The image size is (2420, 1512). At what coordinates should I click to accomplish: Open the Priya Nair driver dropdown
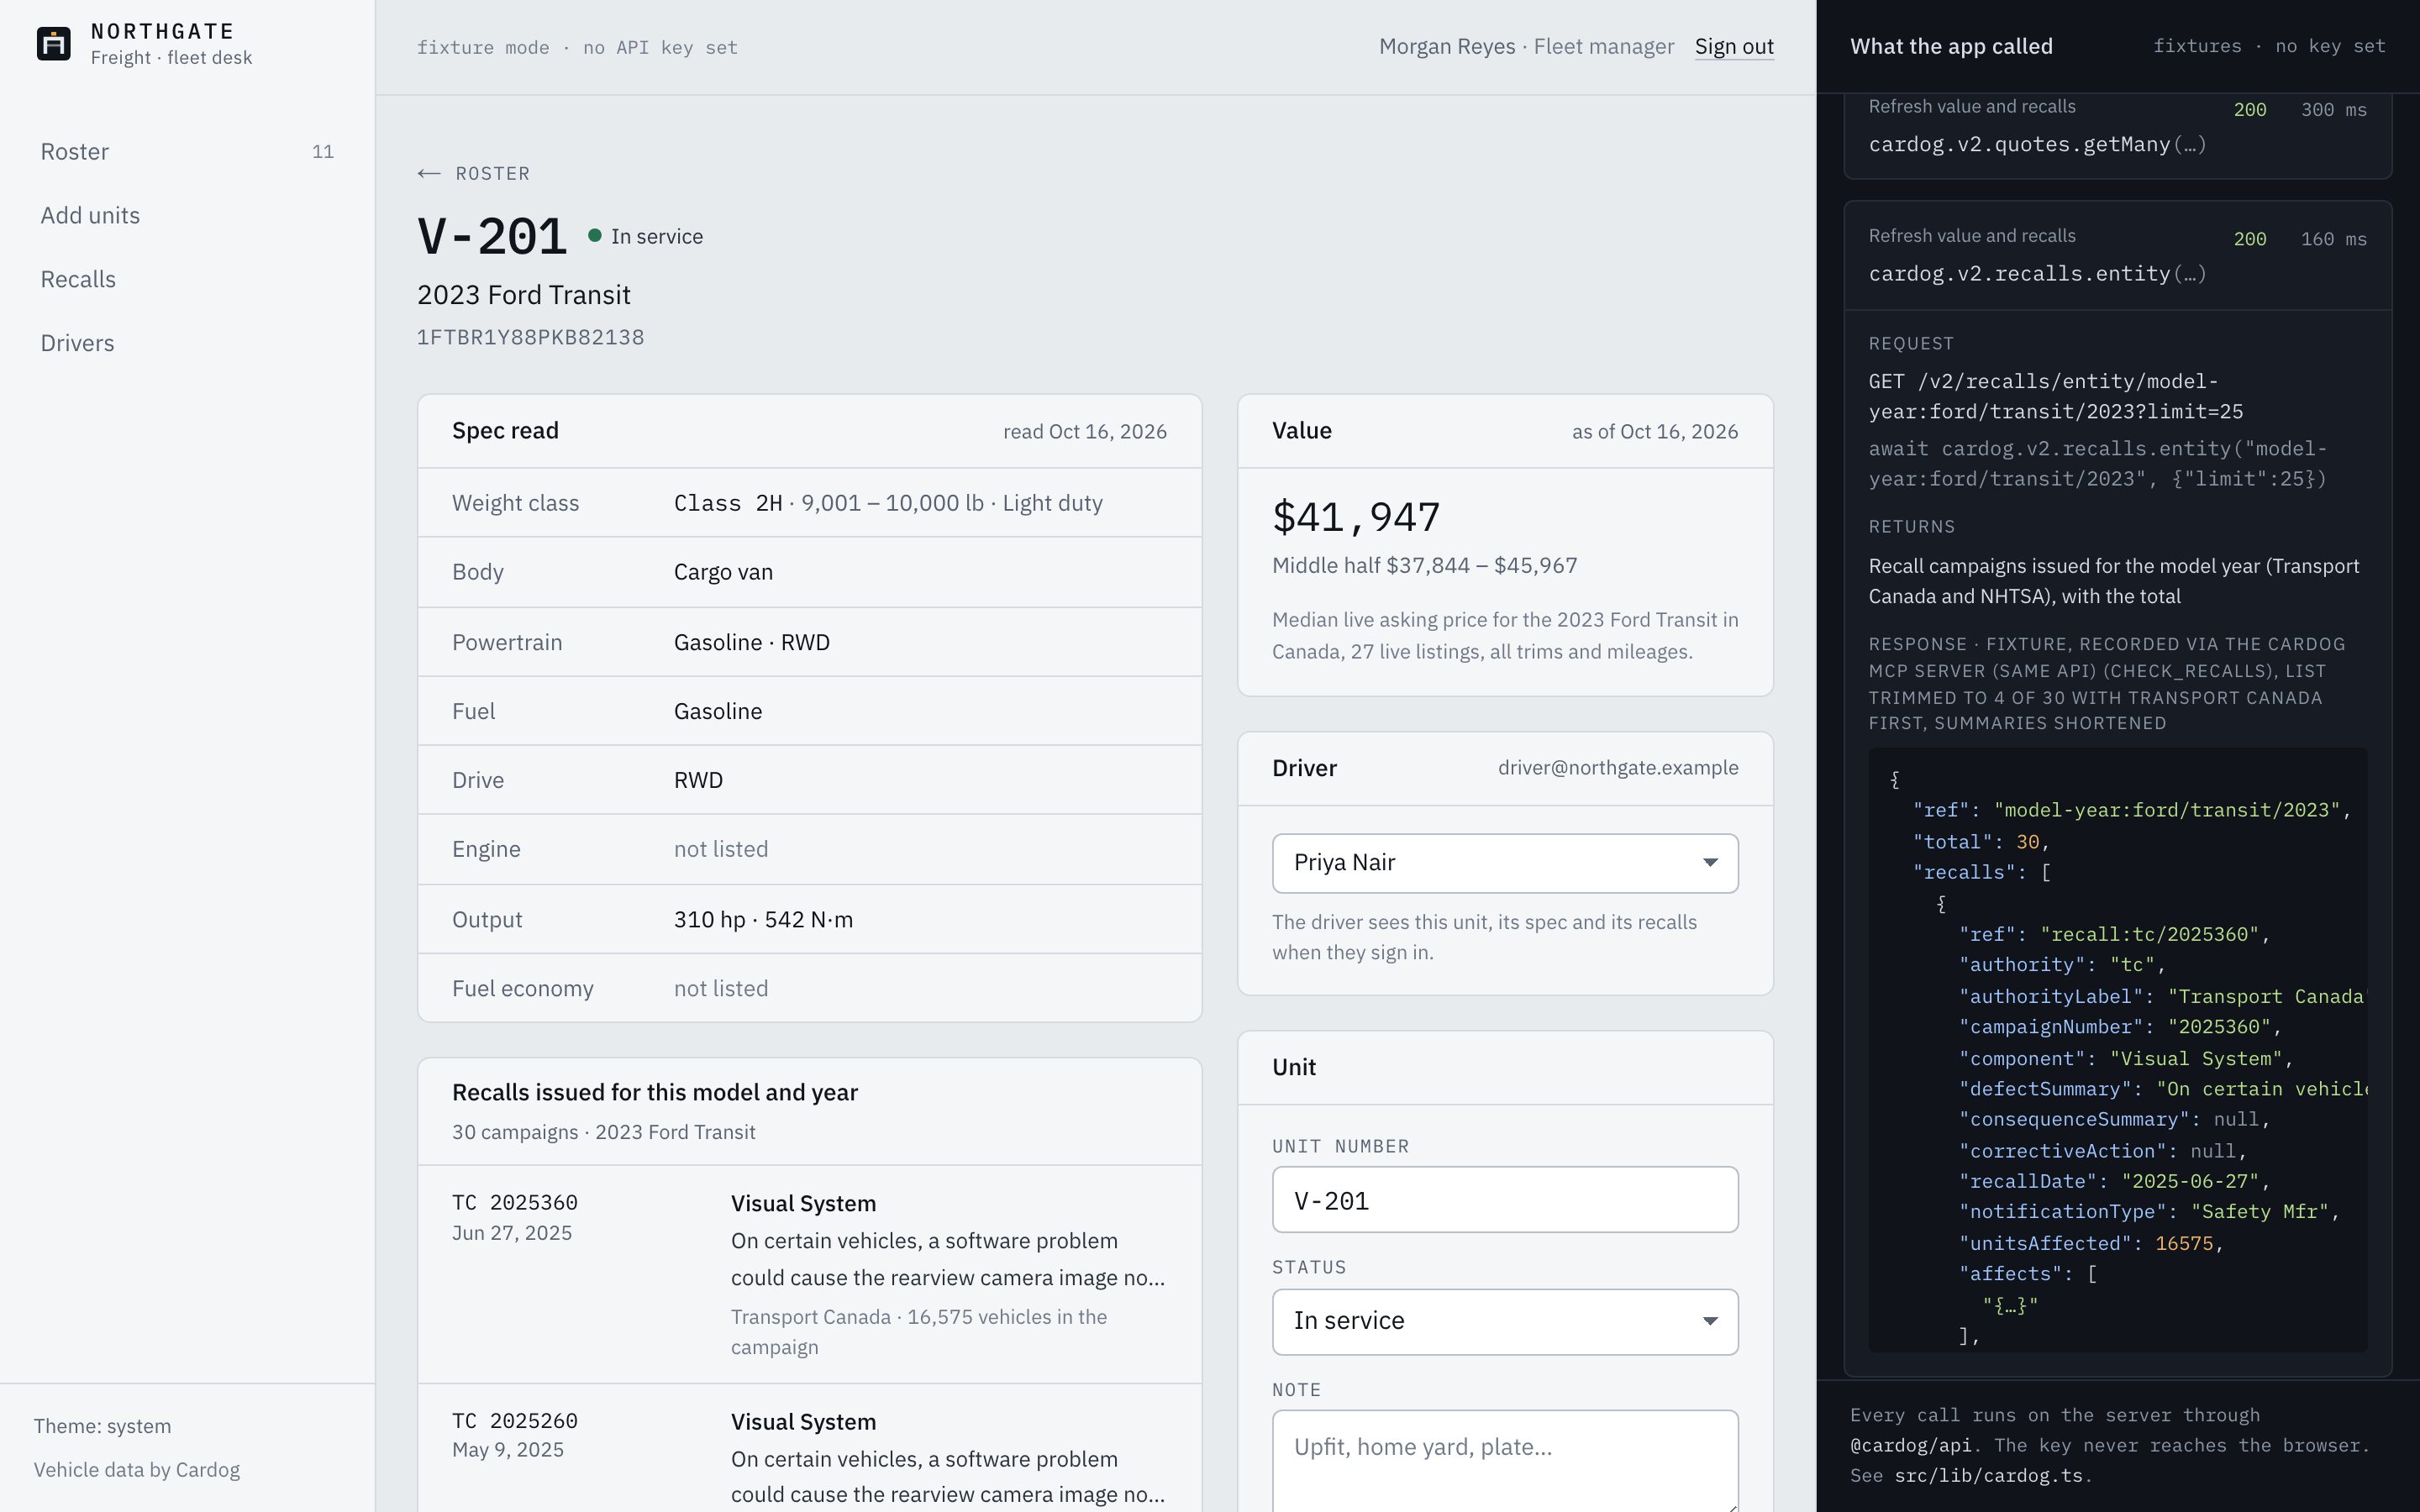[x=1505, y=863]
